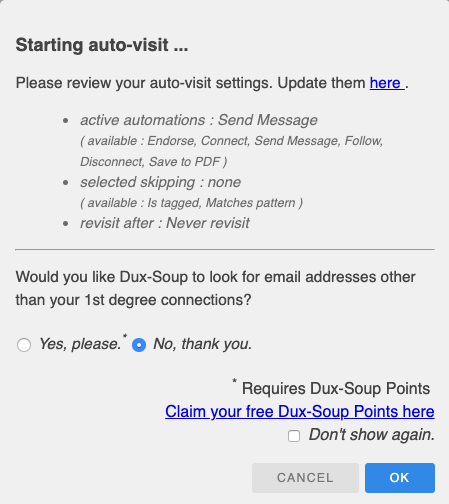Click the "Yes, please." label text
Viewport: 449px width, 504px height.
coord(80,344)
